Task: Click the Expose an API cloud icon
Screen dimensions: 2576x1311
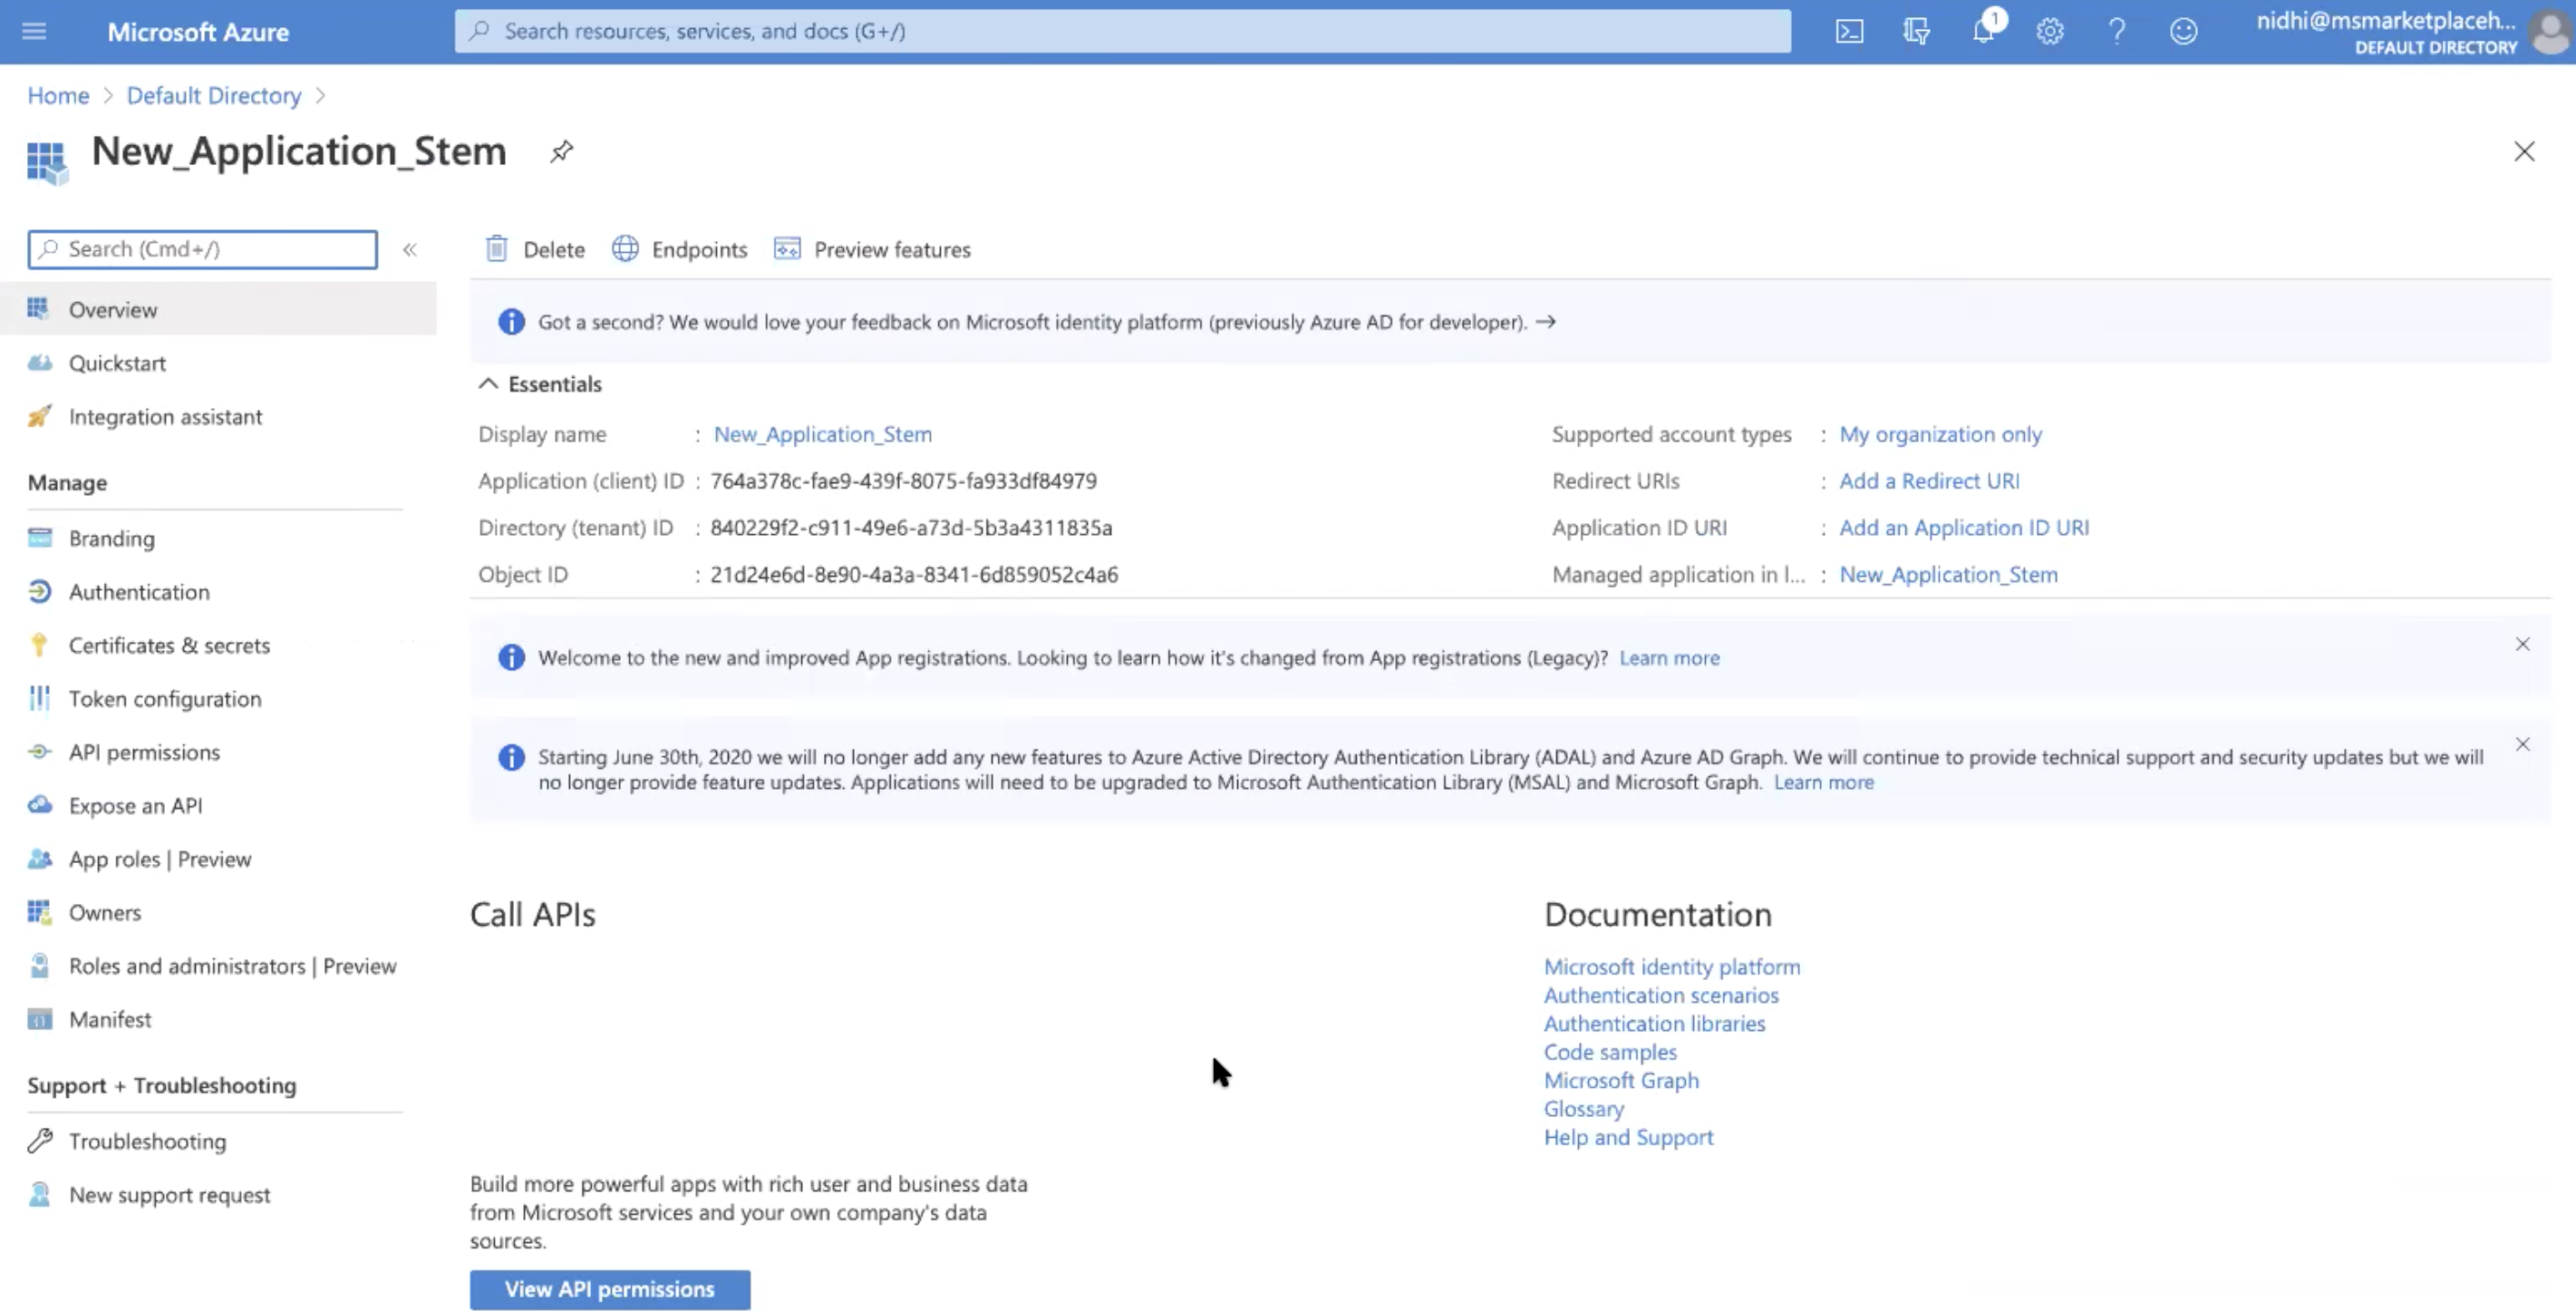Action: tap(39, 805)
